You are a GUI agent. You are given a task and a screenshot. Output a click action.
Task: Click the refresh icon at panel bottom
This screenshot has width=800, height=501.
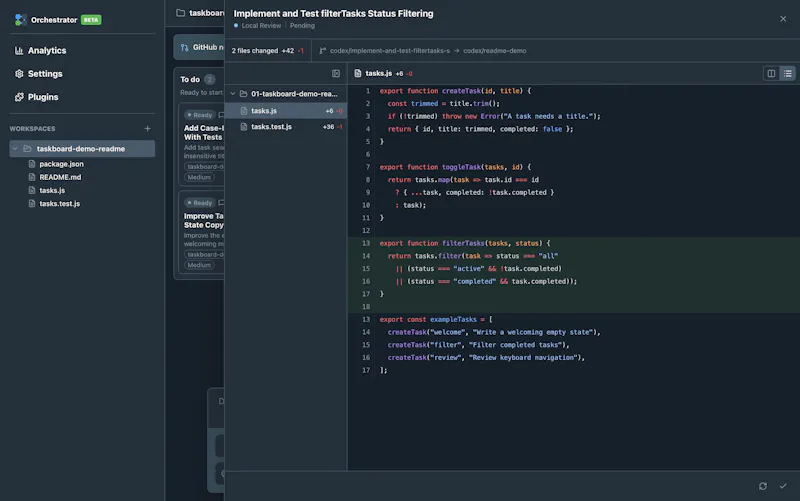click(x=763, y=486)
